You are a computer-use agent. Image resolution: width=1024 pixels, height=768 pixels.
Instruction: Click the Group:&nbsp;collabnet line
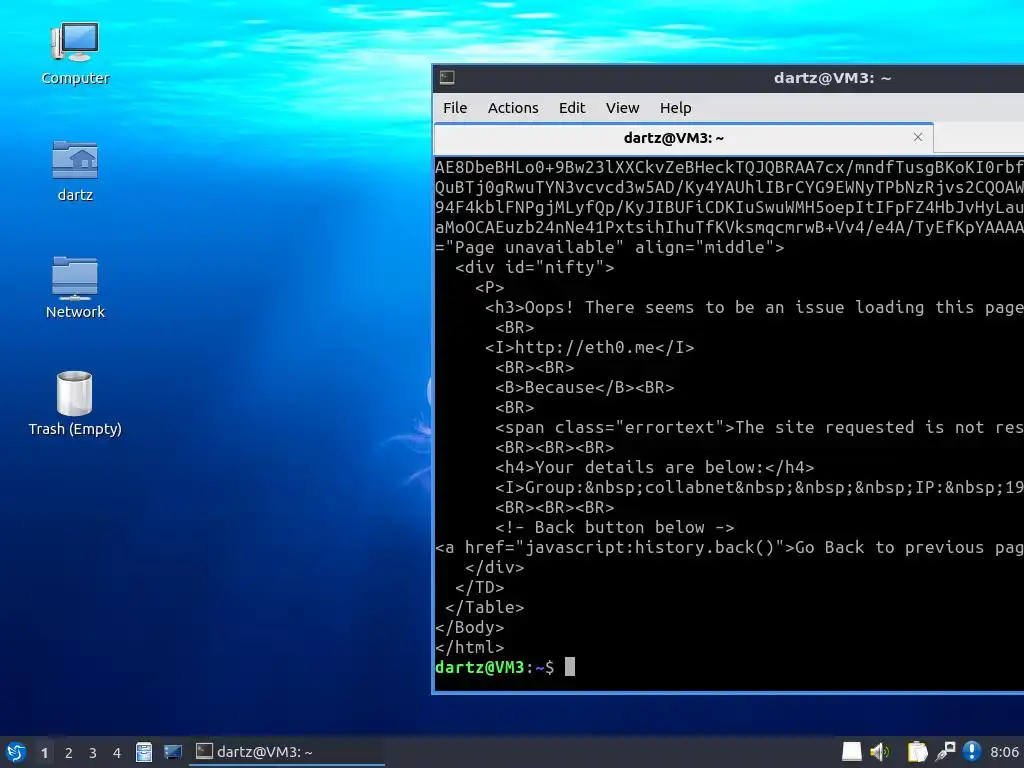point(760,487)
